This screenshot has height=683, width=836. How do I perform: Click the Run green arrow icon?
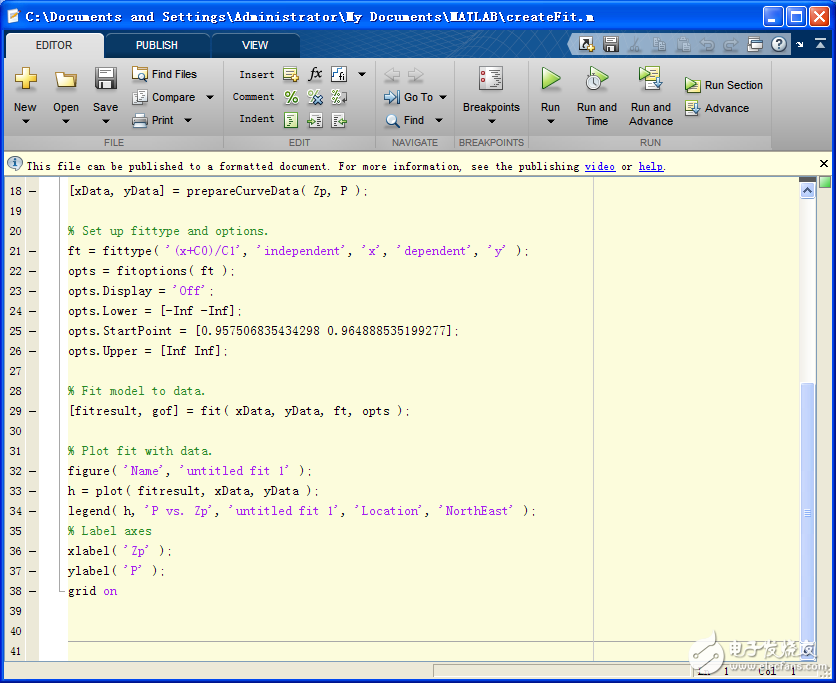[550, 79]
